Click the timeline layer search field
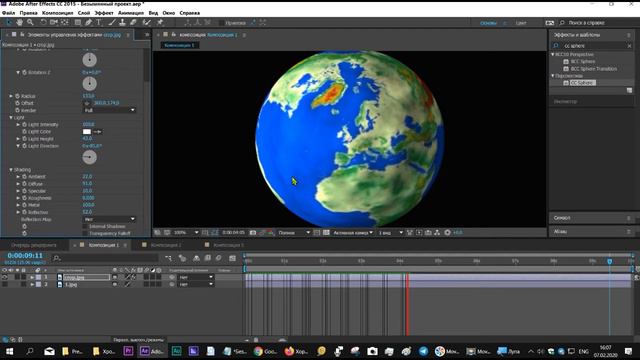The image size is (640, 360). click(105, 258)
